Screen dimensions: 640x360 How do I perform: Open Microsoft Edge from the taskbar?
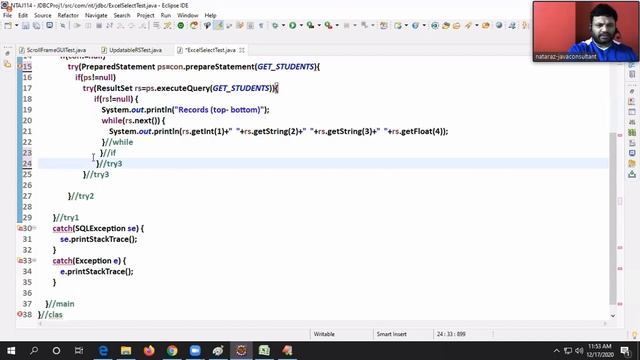point(103,351)
